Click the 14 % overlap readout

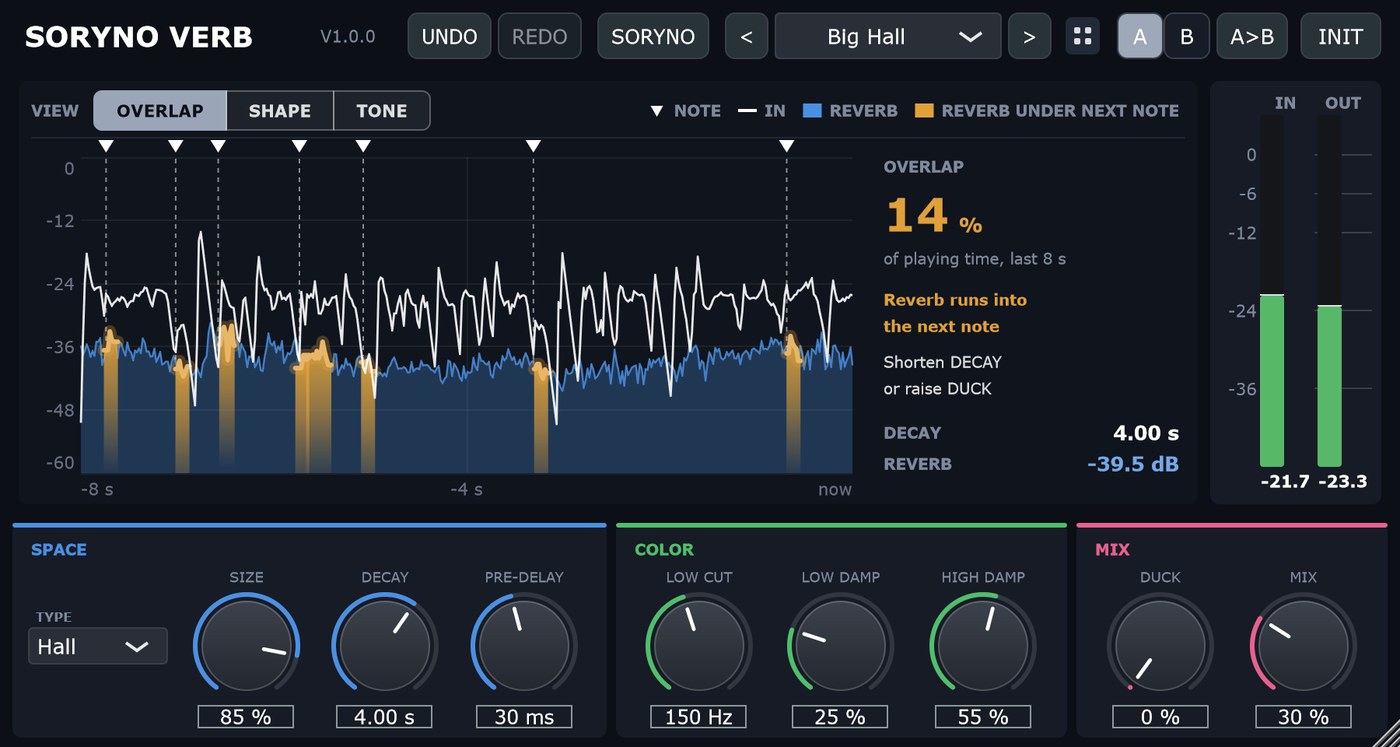[x=934, y=216]
